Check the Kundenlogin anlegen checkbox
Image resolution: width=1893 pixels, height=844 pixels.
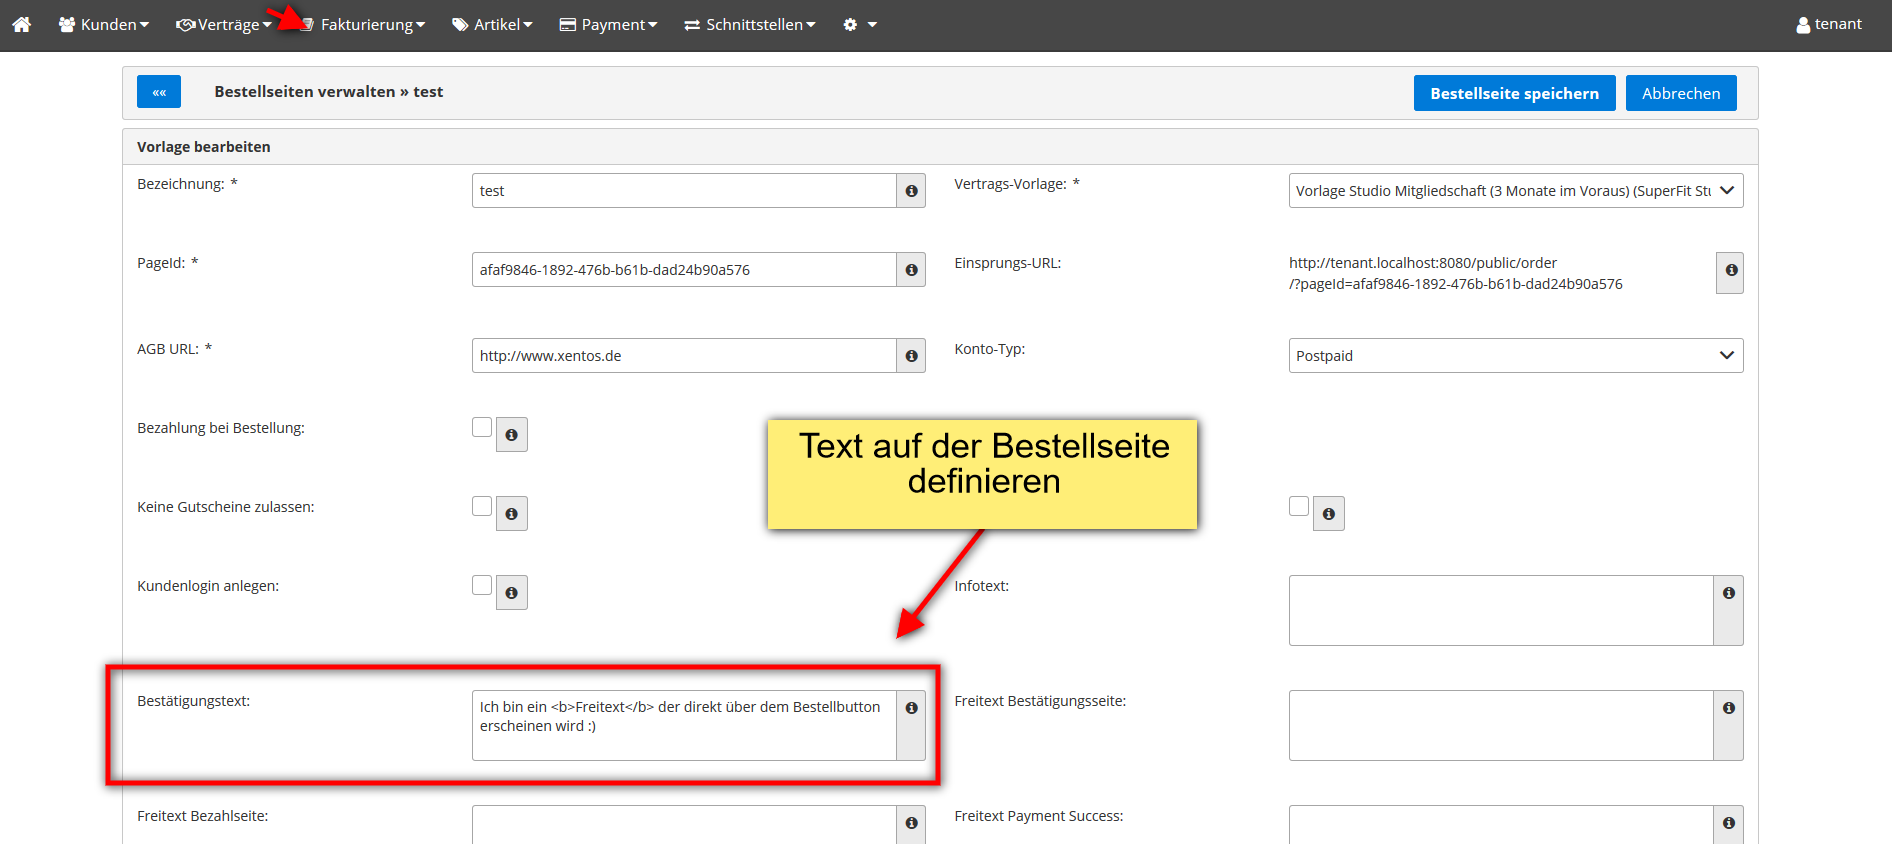click(482, 585)
